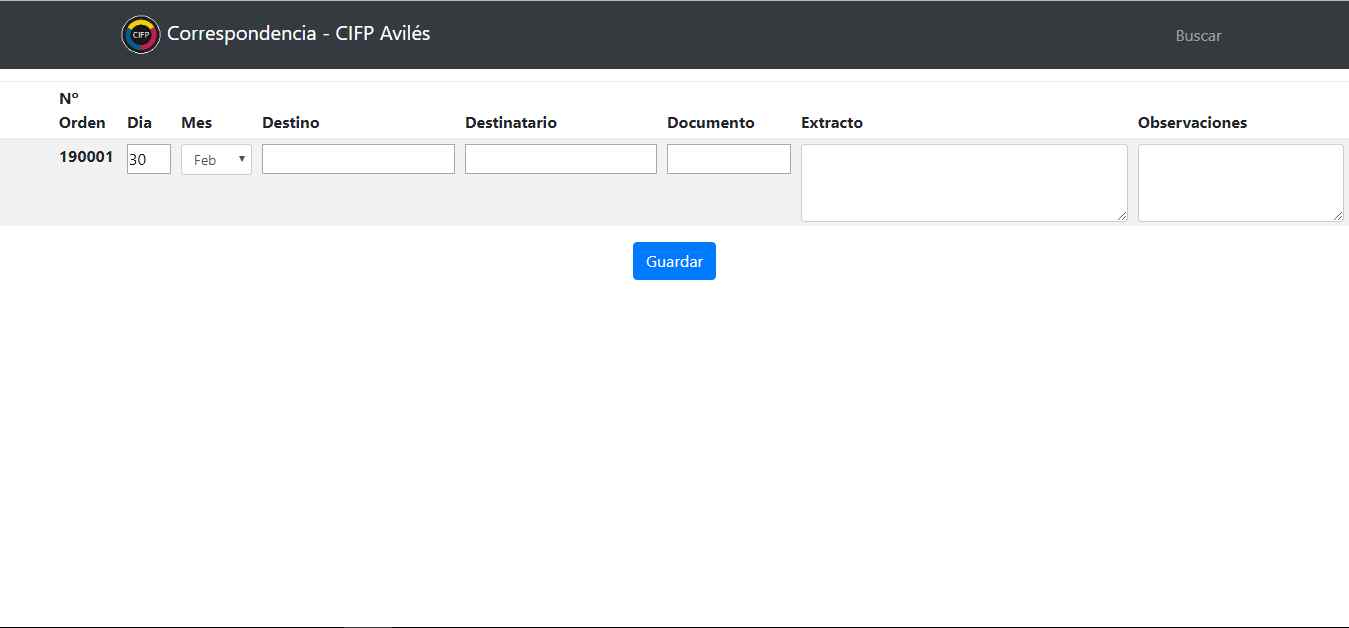The image size is (1349, 628).
Task: Select order number 190001
Action: [86, 157]
